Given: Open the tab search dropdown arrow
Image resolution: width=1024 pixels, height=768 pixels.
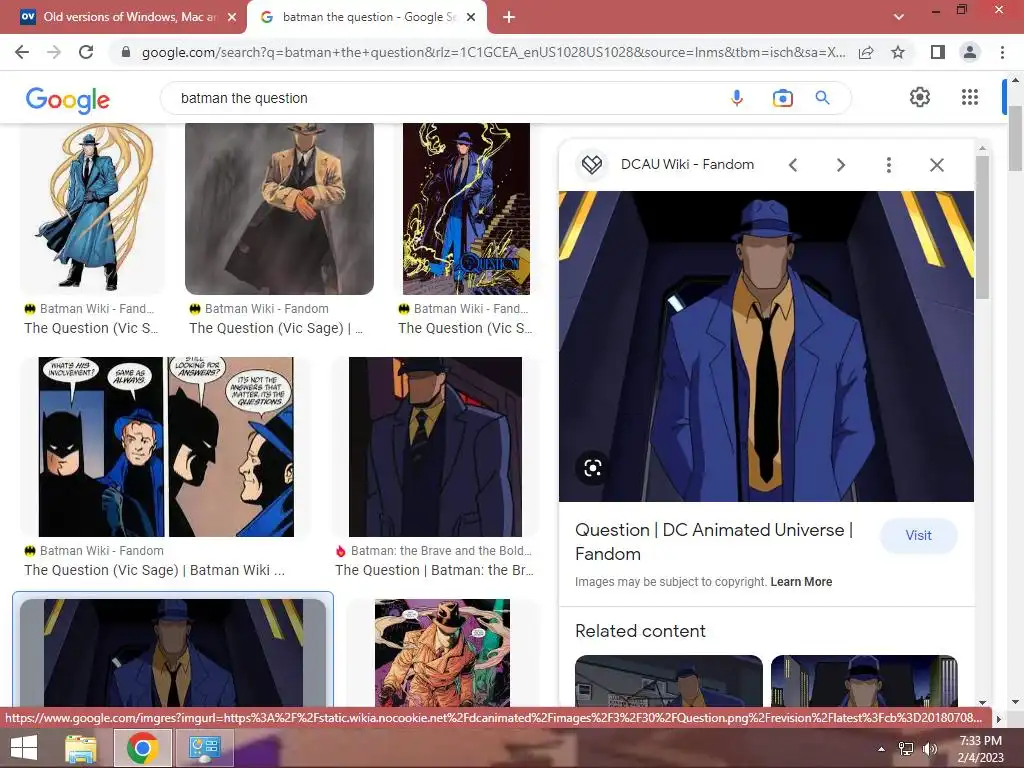Looking at the screenshot, I should [x=899, y=17].
